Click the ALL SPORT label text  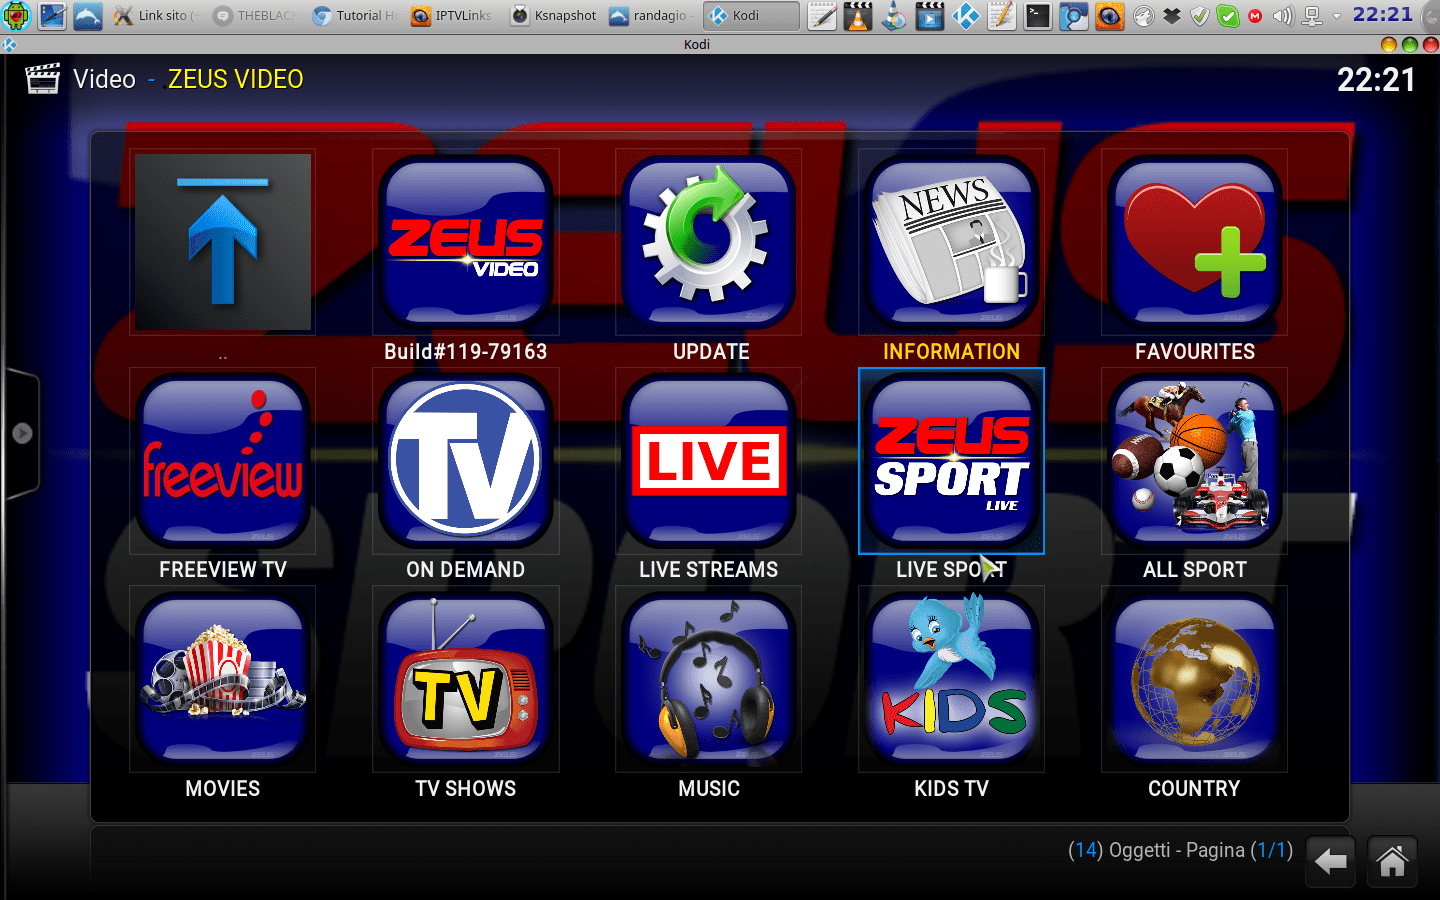coord(1195,570)
